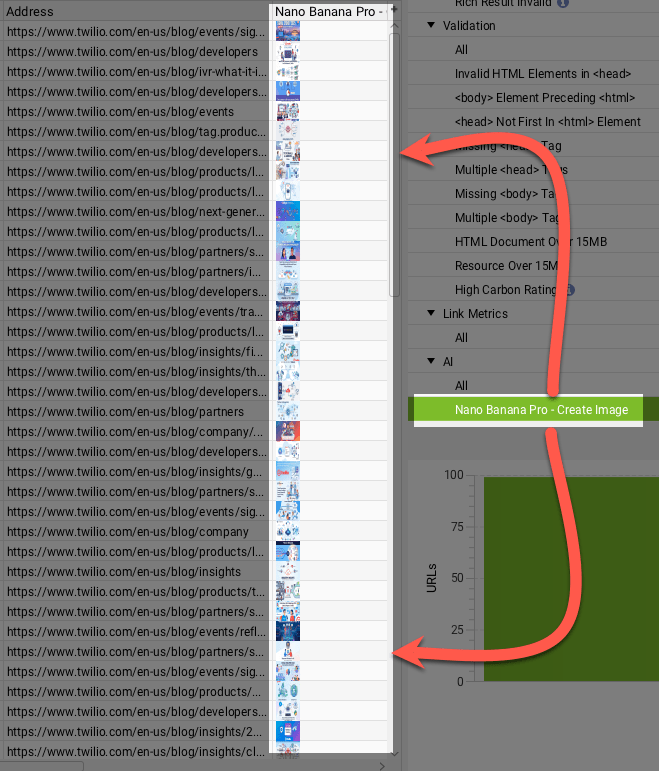Viewport: 659px width, 771px height.
Task: Click the horizontal scrollbar's right arrow
Action: 382,766
